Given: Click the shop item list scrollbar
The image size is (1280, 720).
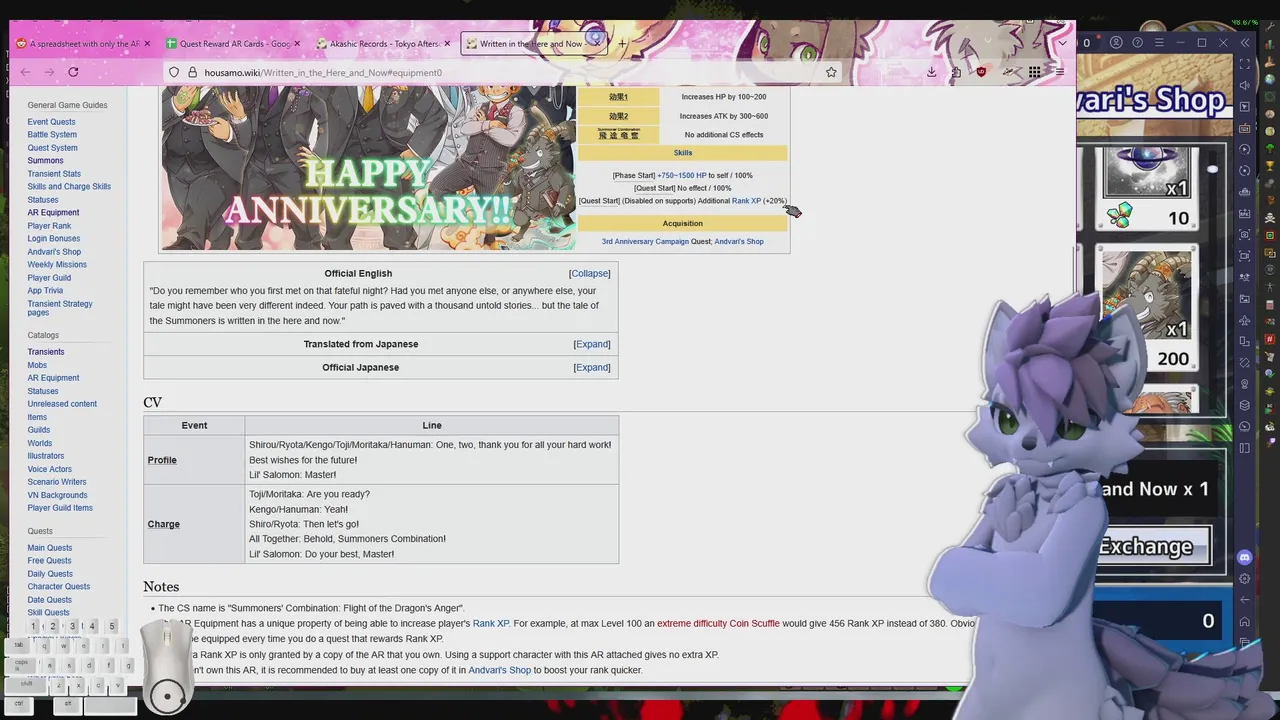Looking at the screenshot, I should 1212,168.
